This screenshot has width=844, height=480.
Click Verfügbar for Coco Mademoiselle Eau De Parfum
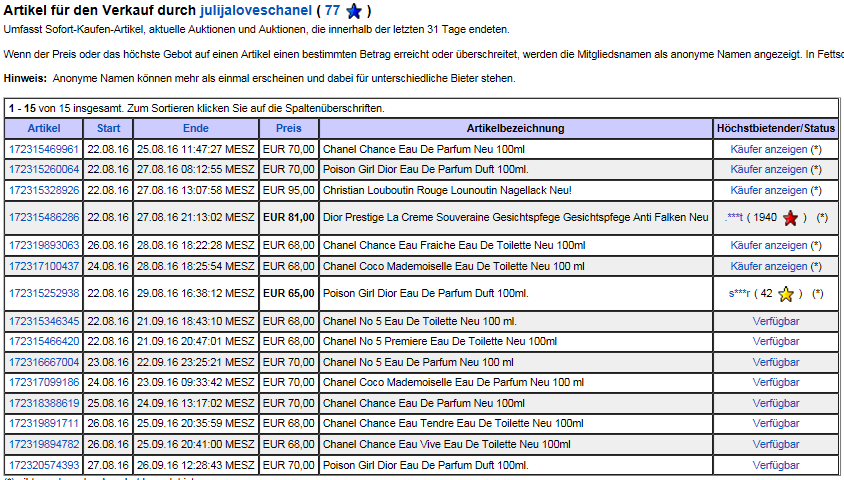click(x=776, y=382)
